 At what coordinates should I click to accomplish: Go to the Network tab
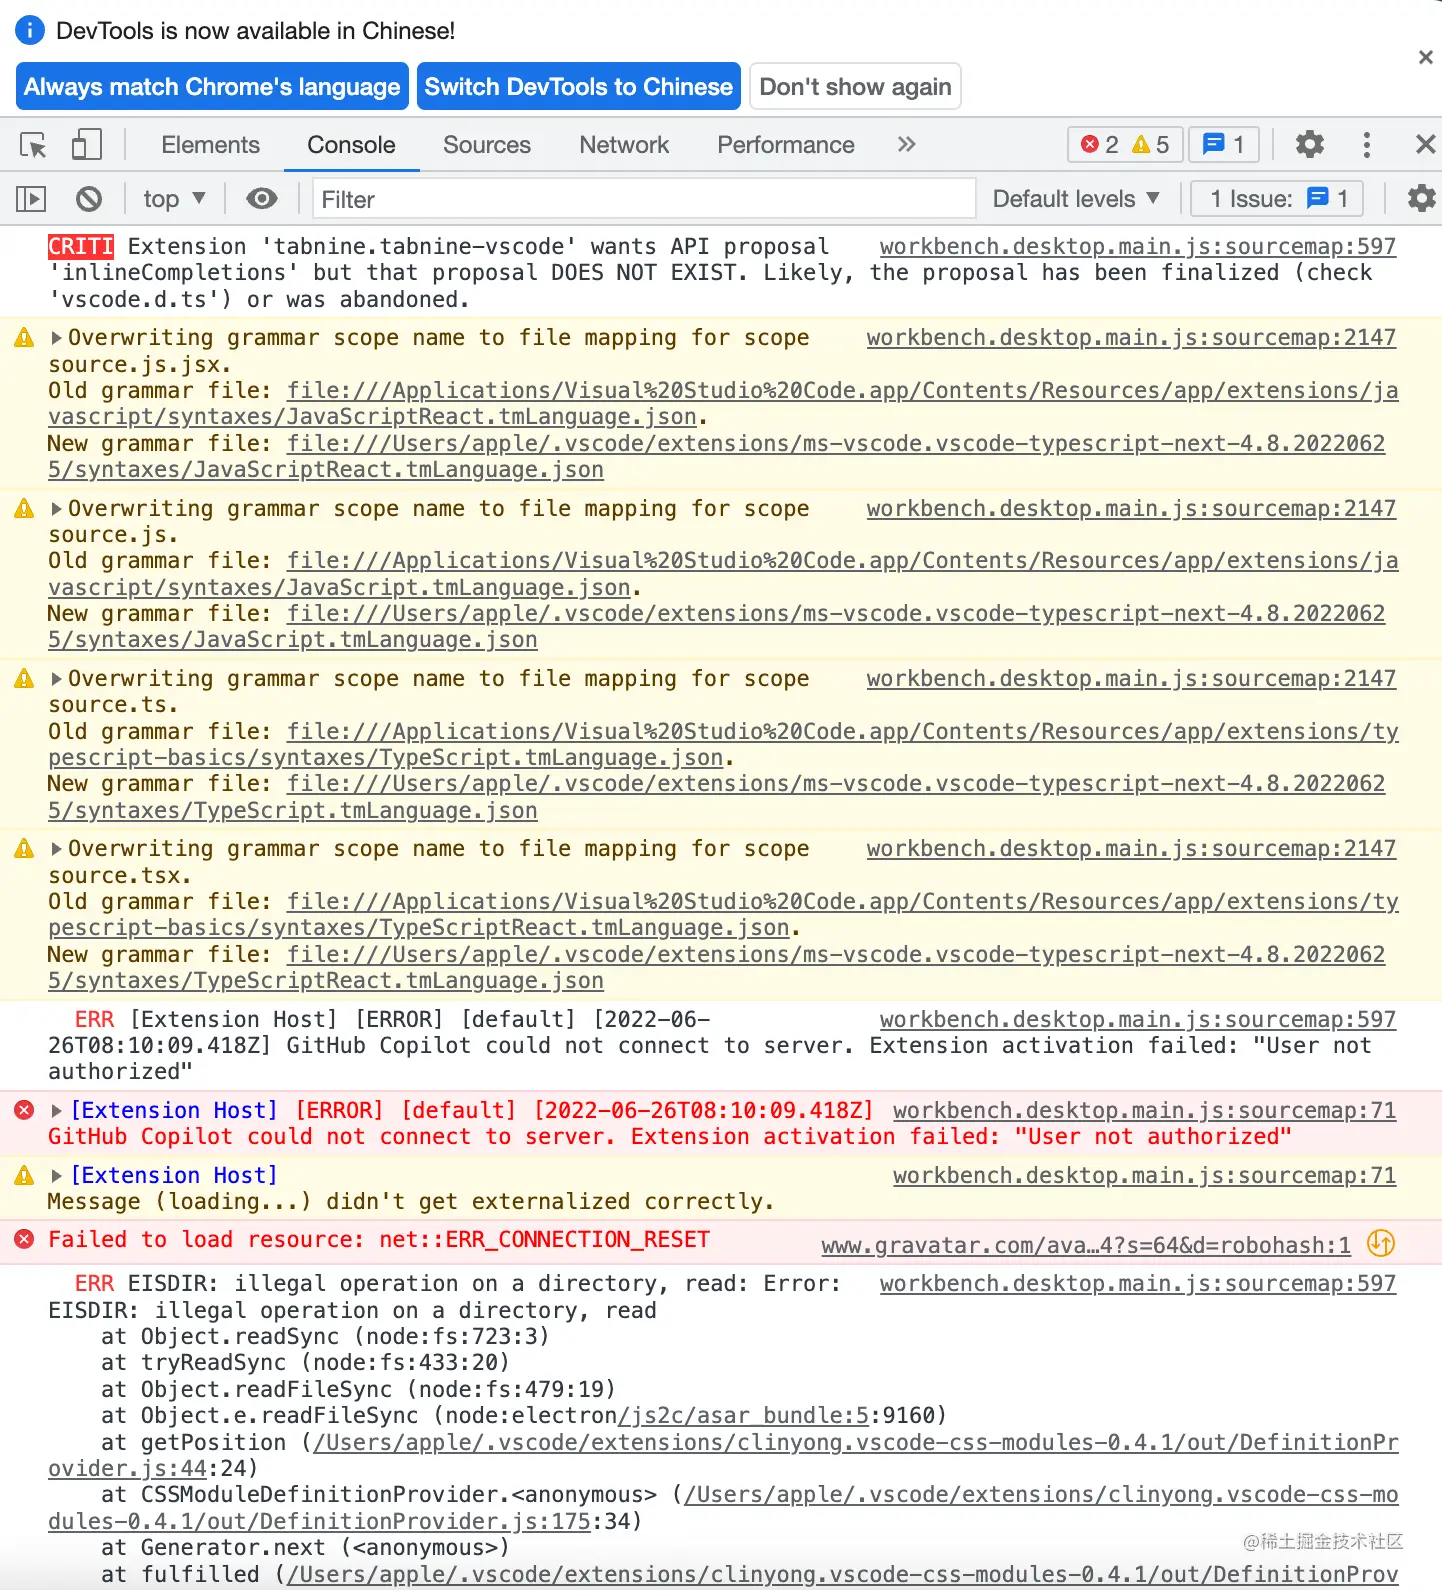[x=624, y=145]
